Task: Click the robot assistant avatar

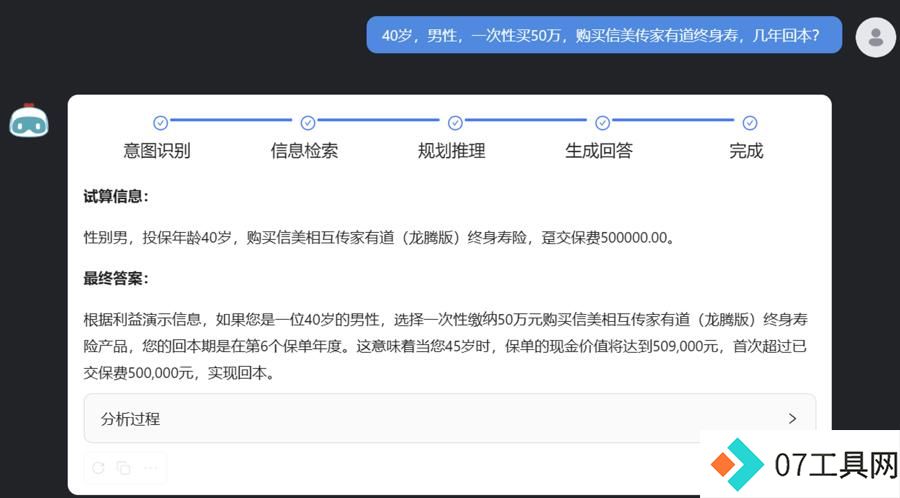Action: 29,120
